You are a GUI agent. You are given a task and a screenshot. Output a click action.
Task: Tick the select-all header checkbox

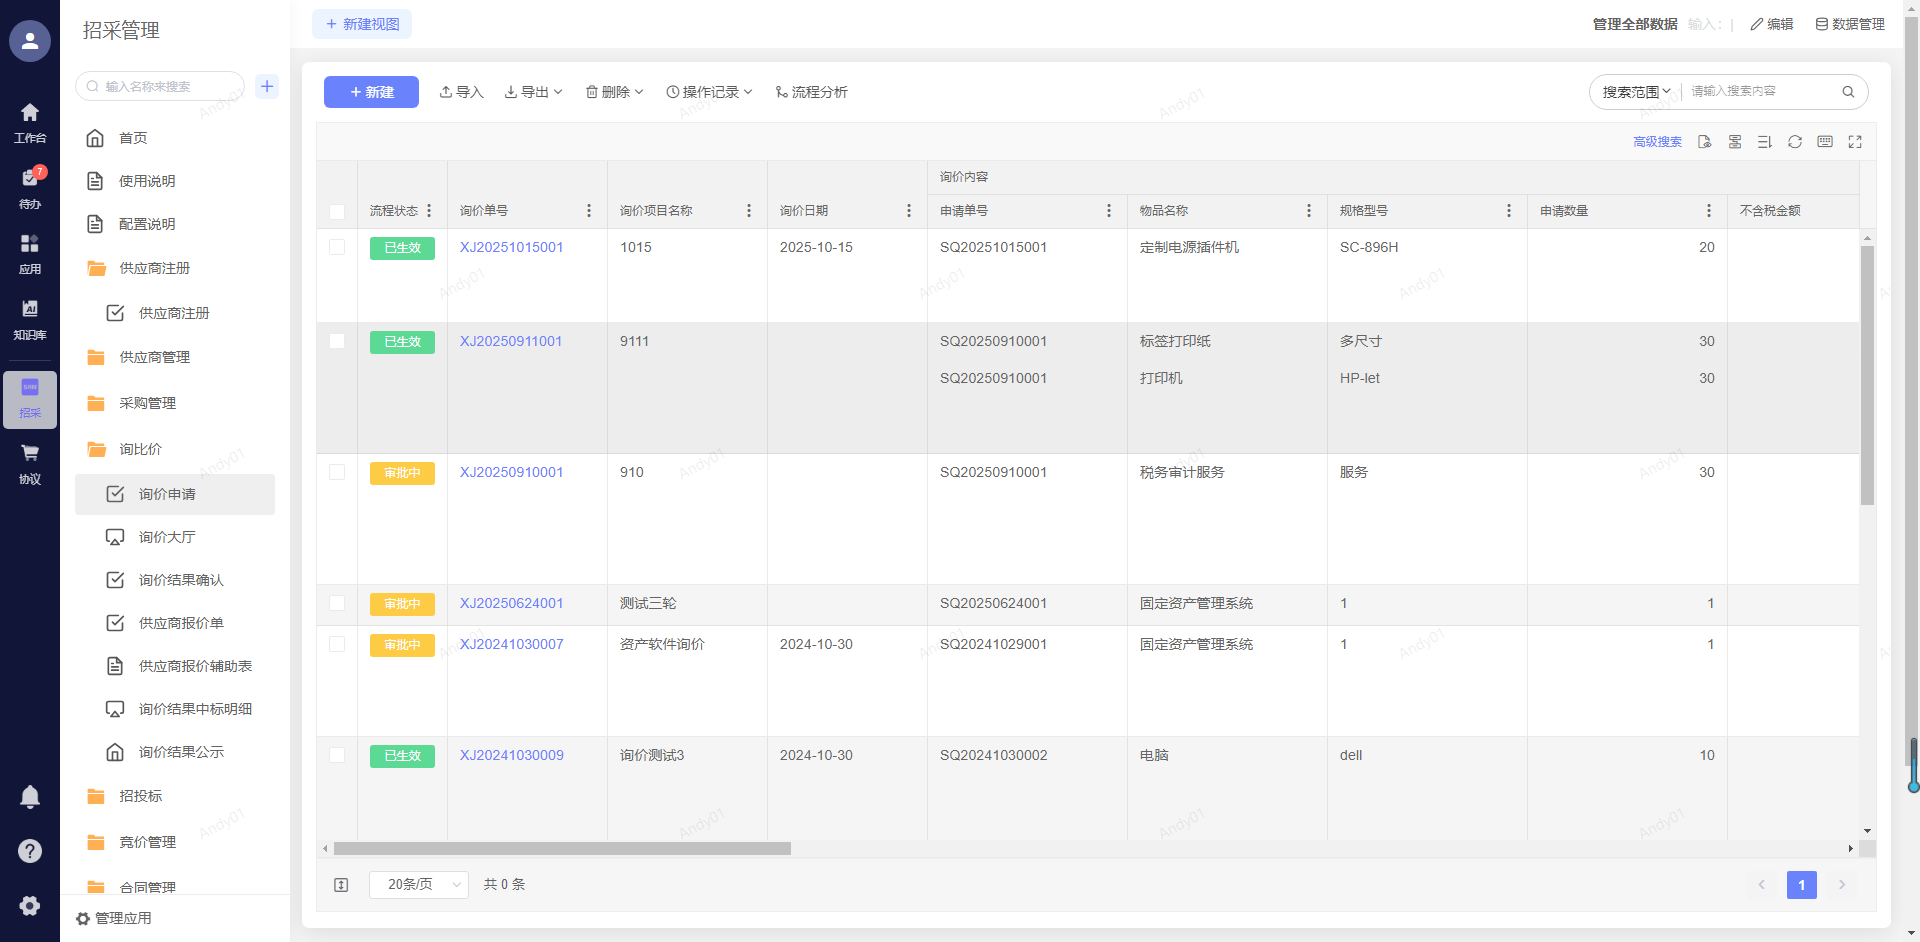337,211
